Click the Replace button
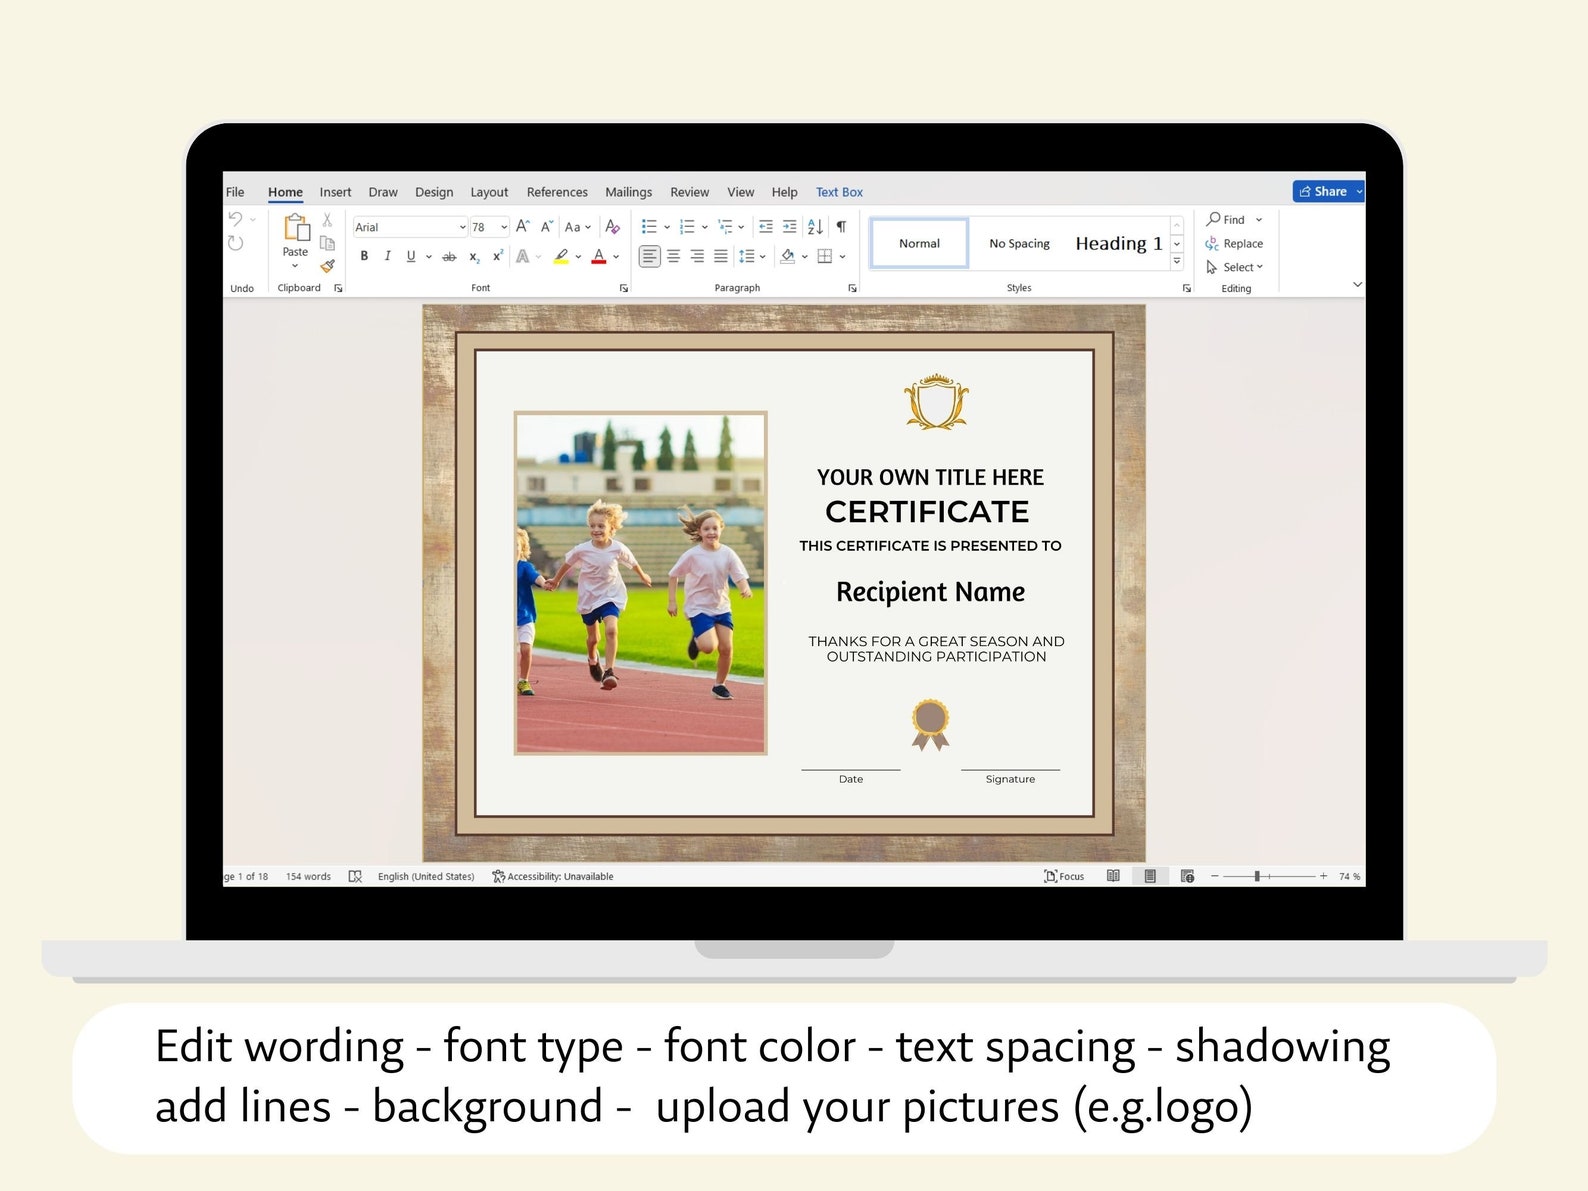The image size is (1588, 1191). 1235,243
